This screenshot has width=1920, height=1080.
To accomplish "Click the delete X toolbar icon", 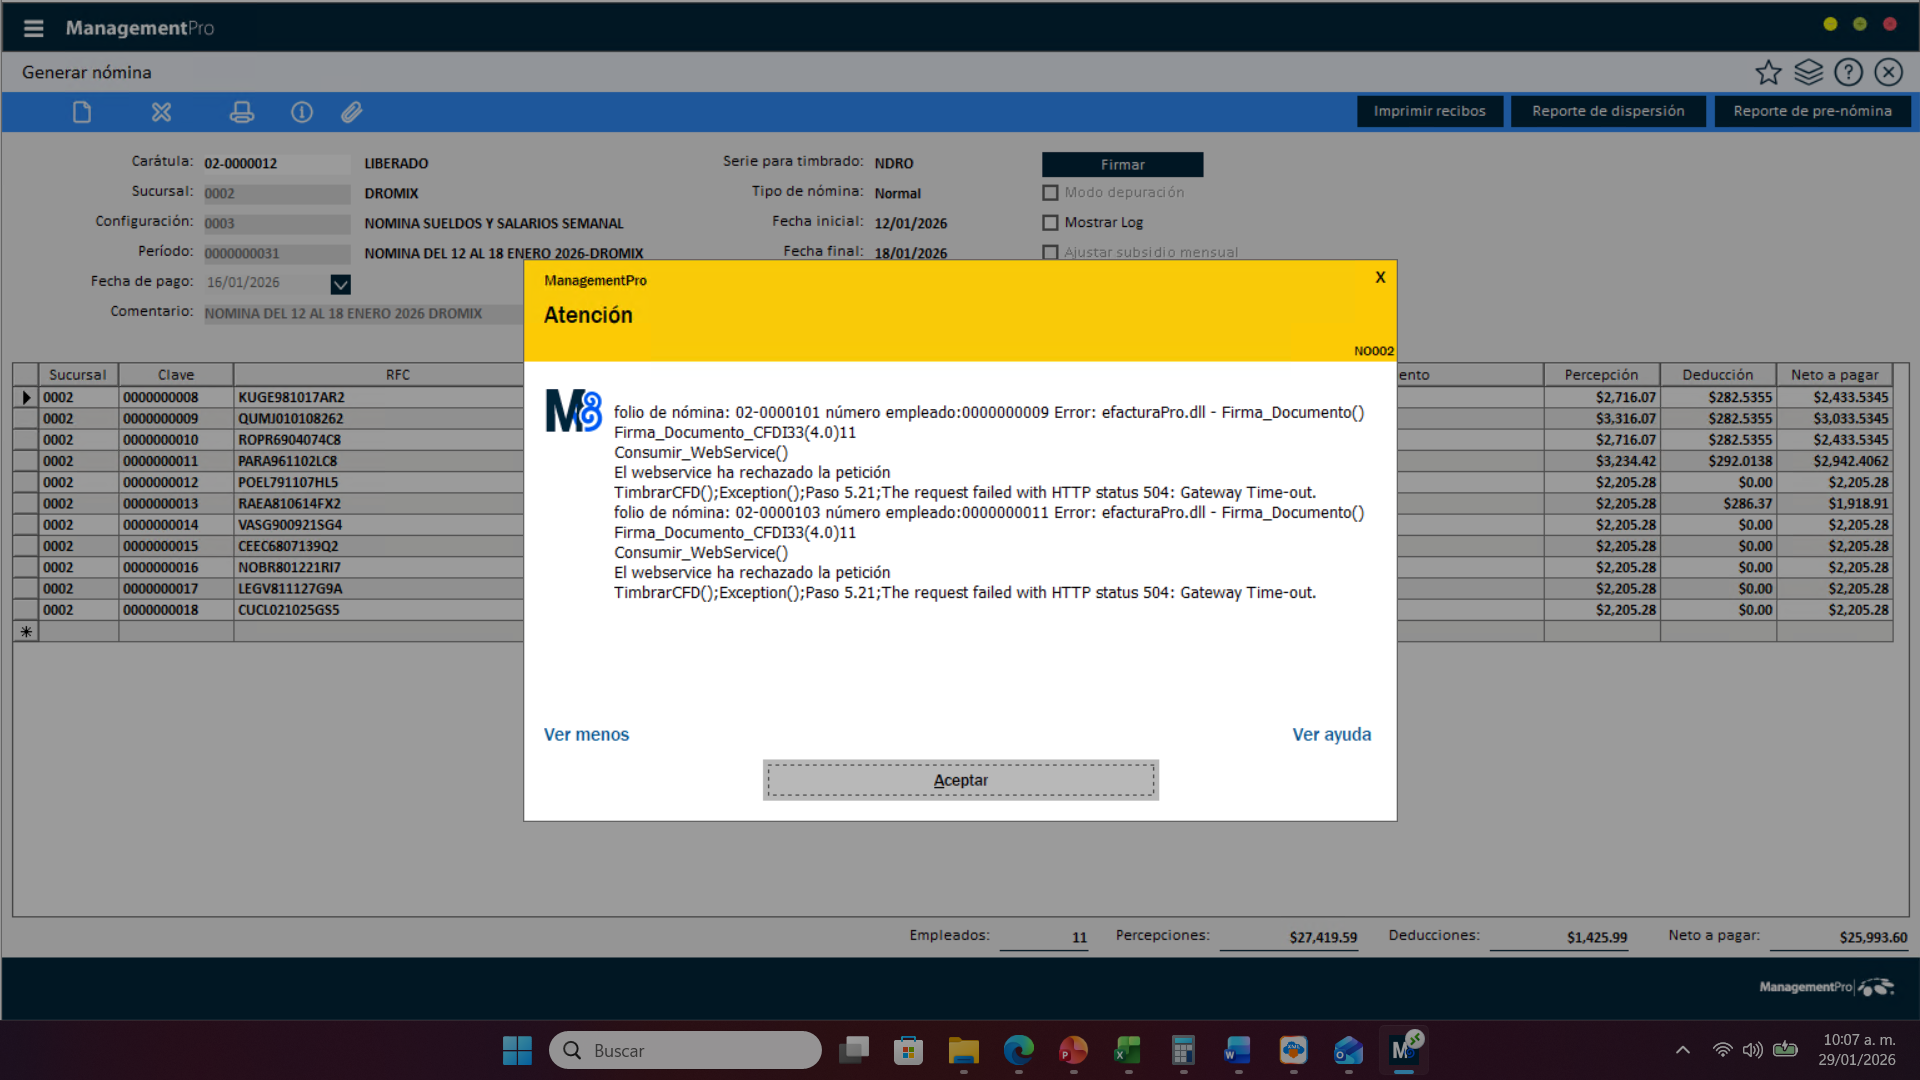I will click(161, 112).
